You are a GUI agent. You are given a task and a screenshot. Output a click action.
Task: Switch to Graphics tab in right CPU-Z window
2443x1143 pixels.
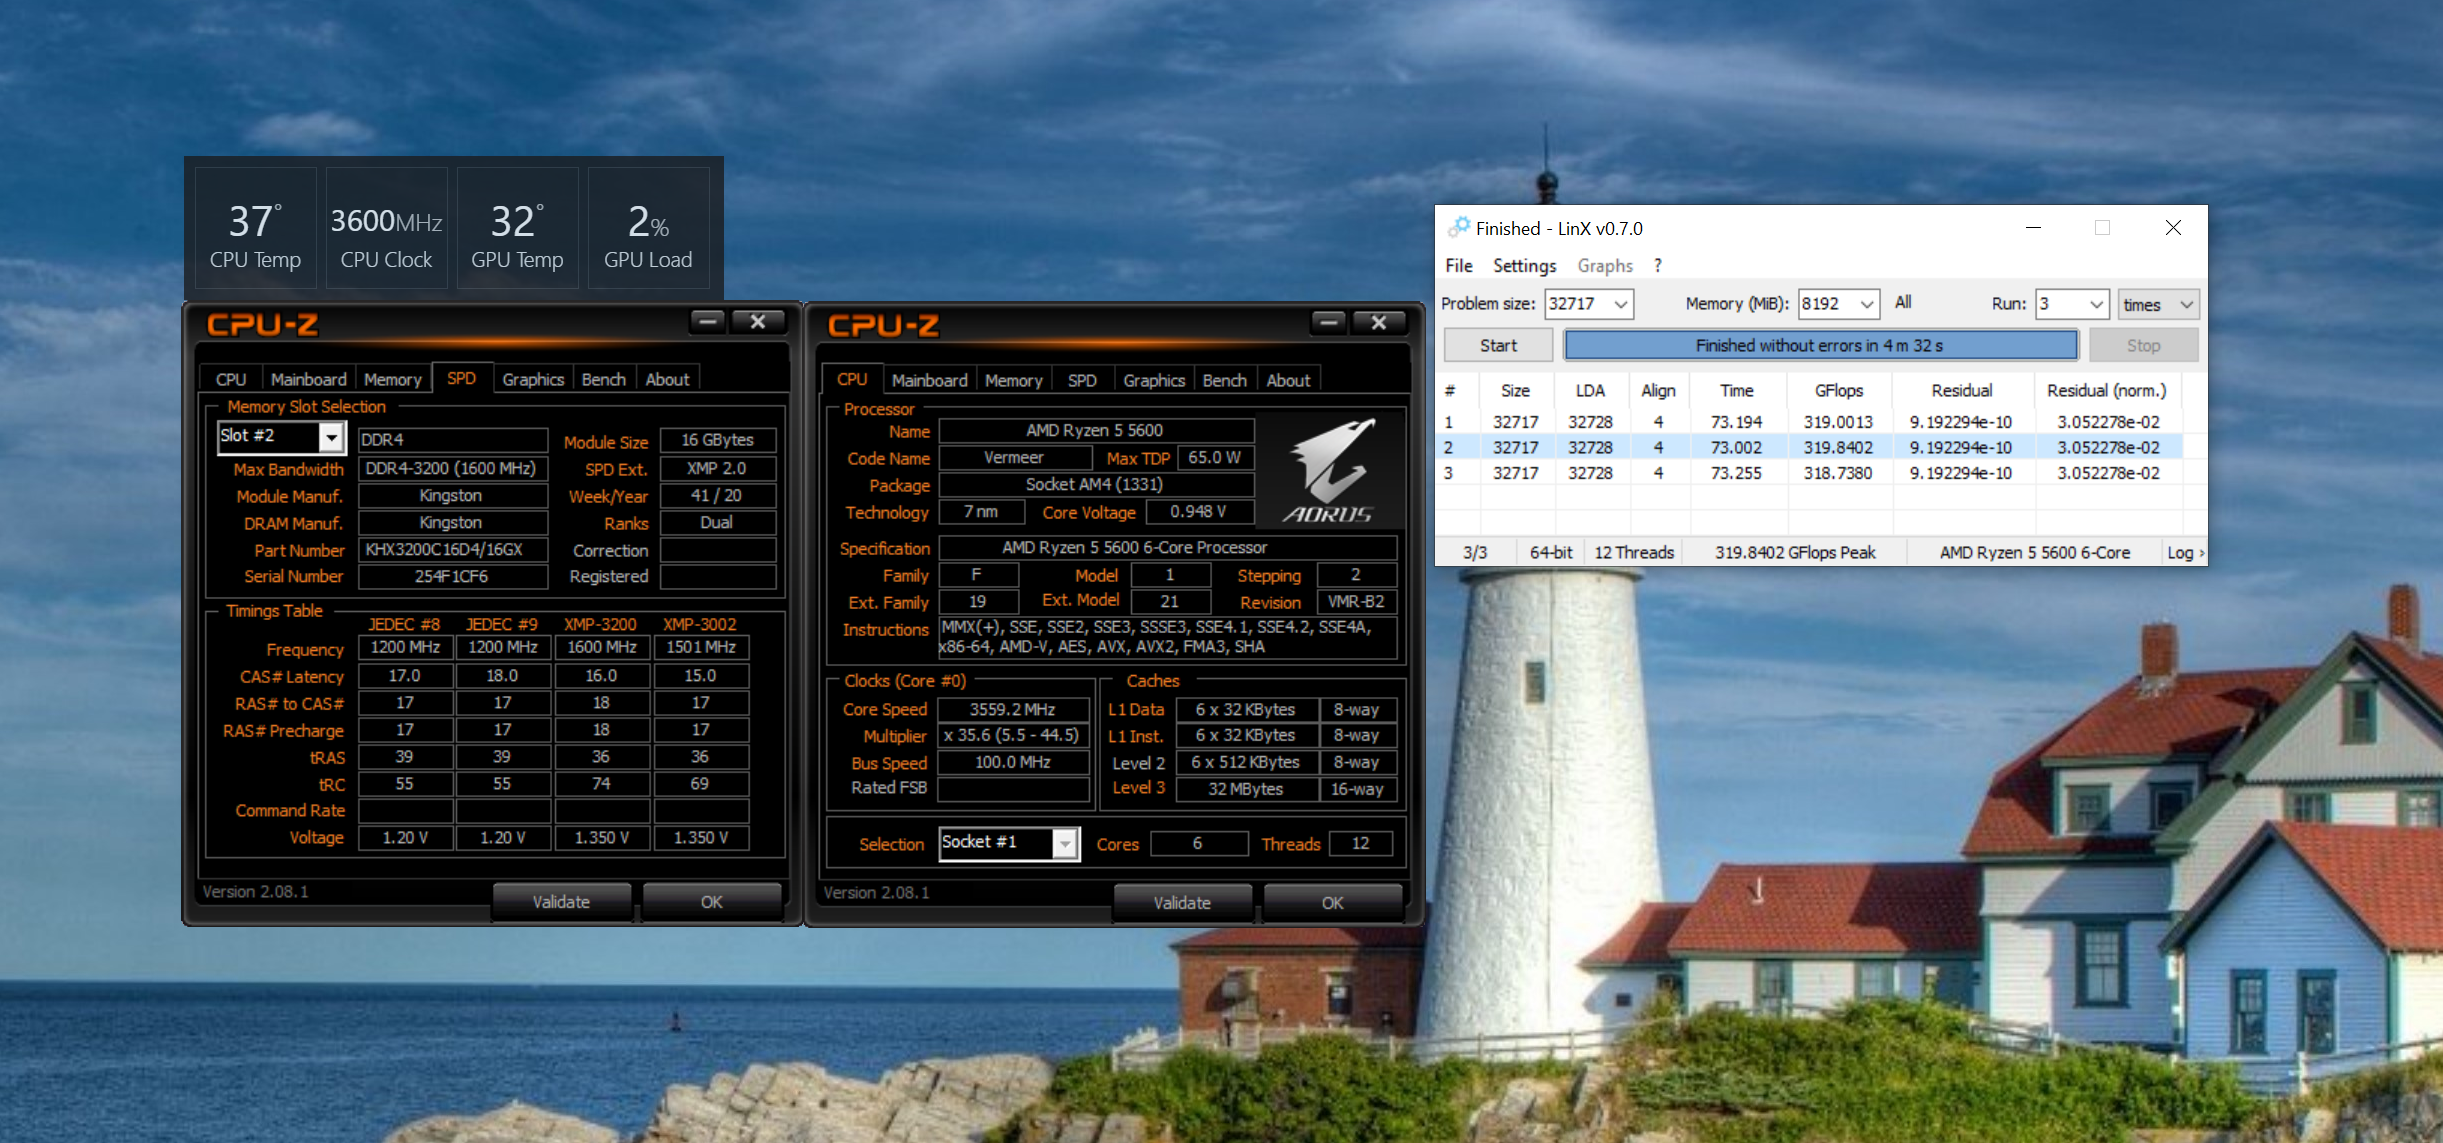[x=1154, y=381]
